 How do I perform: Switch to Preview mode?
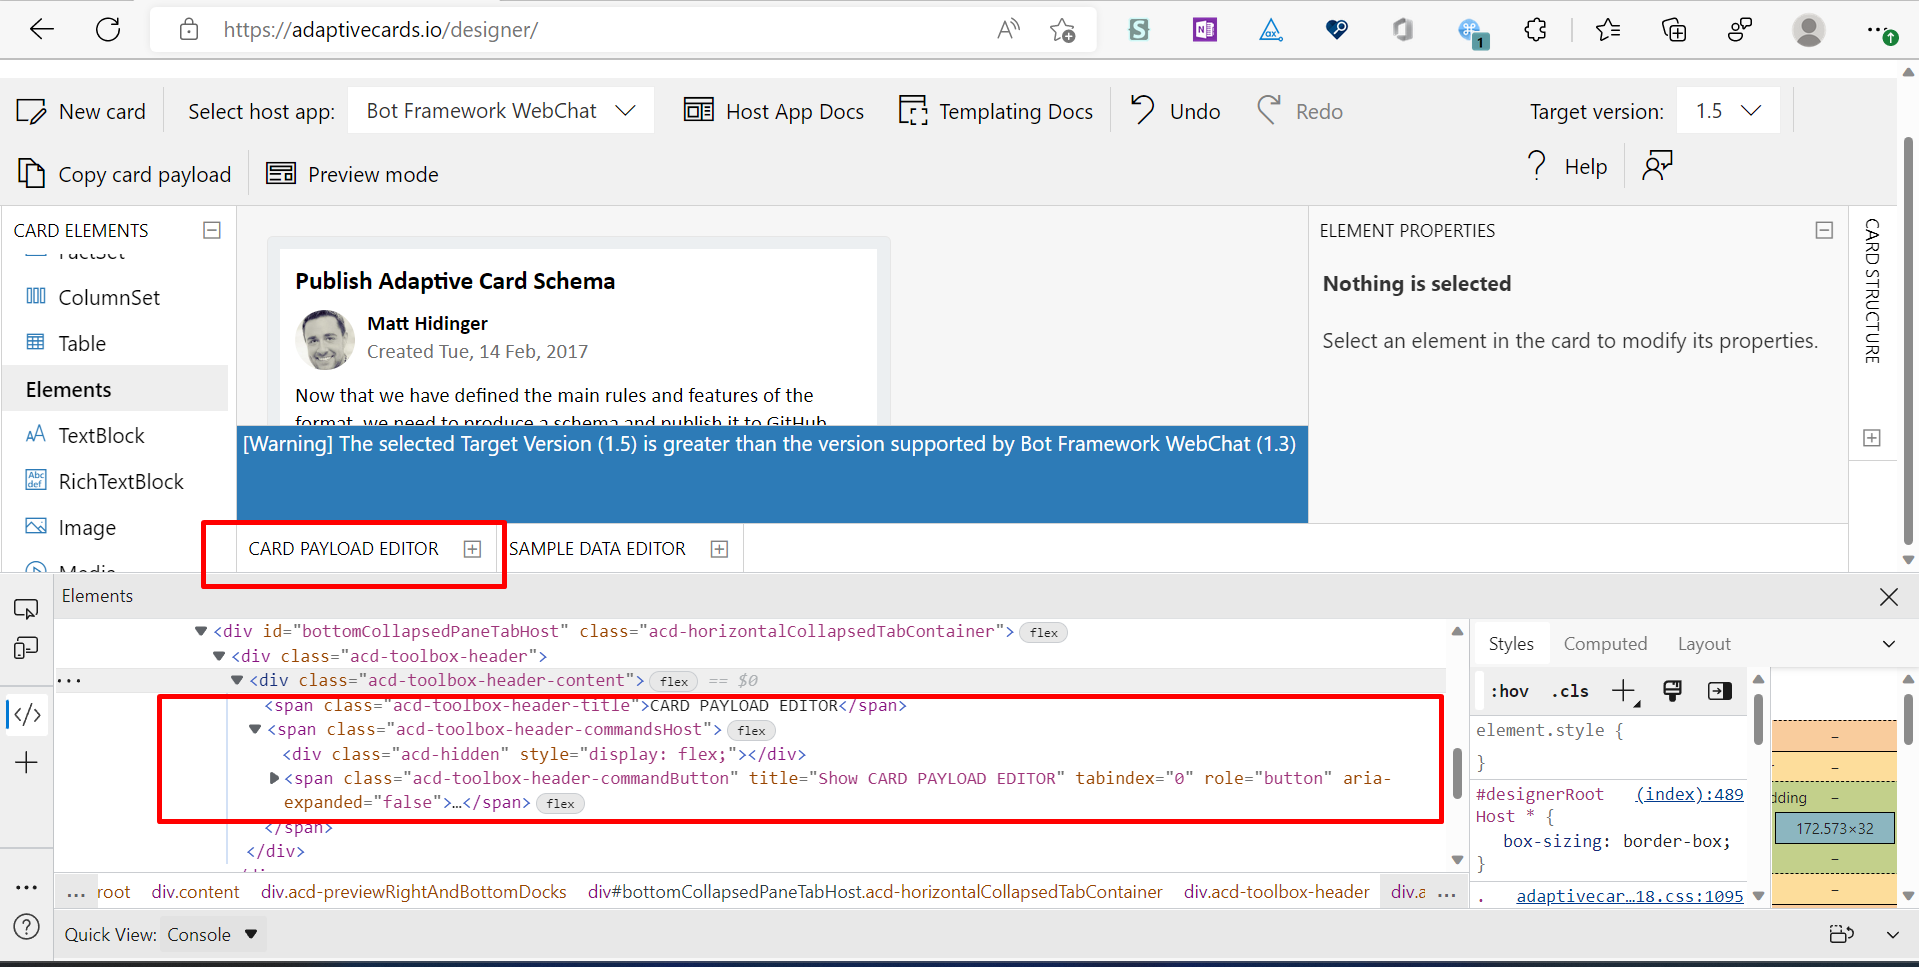click(352, 174)
